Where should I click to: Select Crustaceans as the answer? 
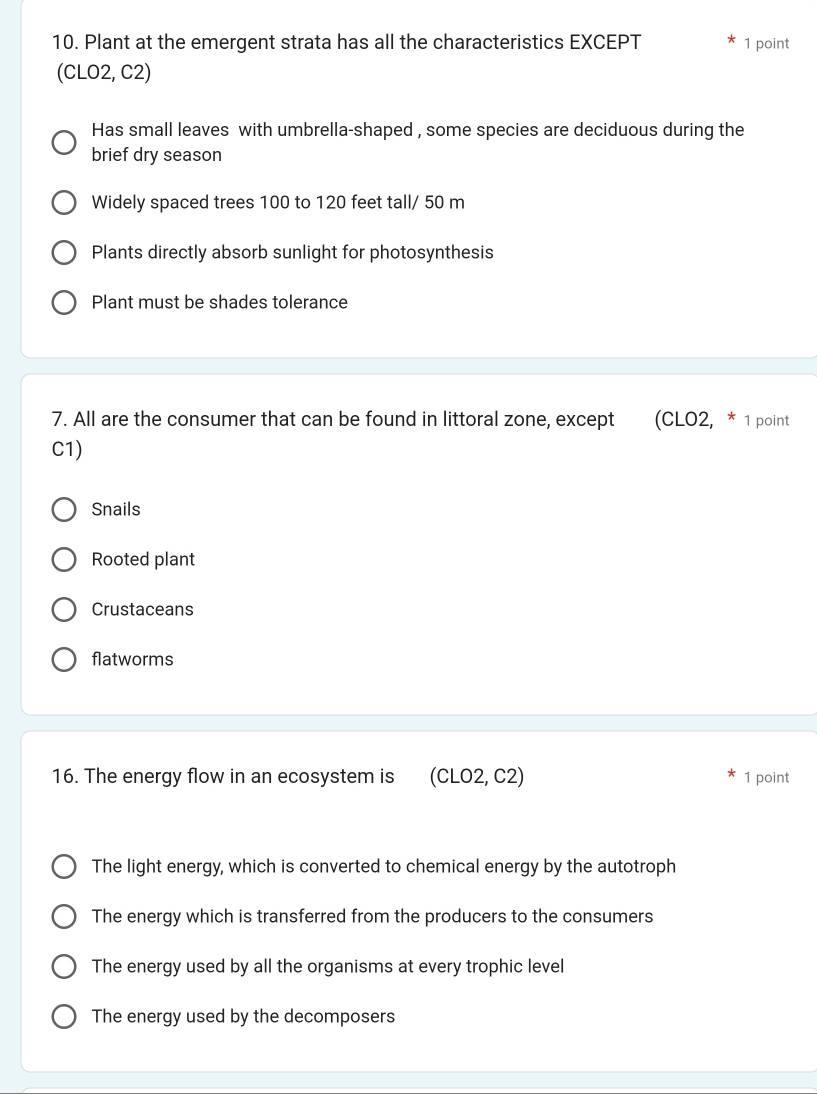(63, 610)
